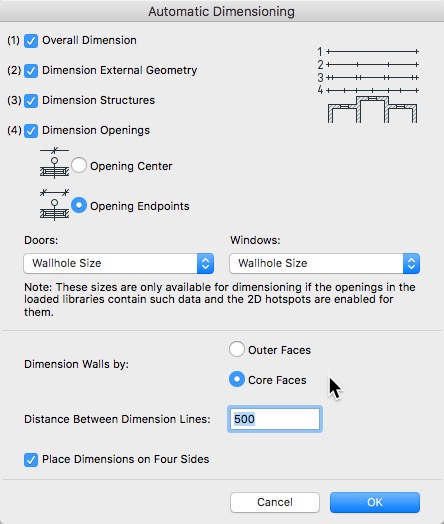Click the Doors dropdown arrow stepper
444x524 pixels.
(205, 263)
